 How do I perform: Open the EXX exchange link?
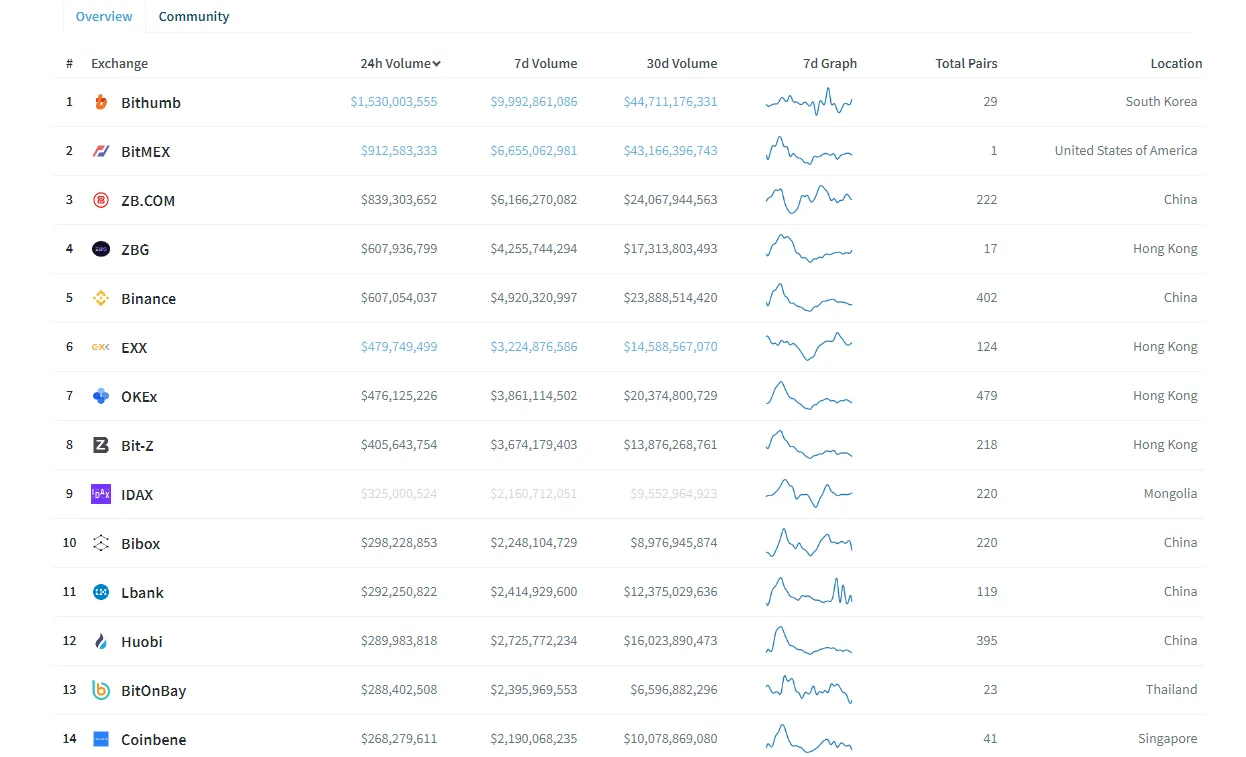point(134,347)
